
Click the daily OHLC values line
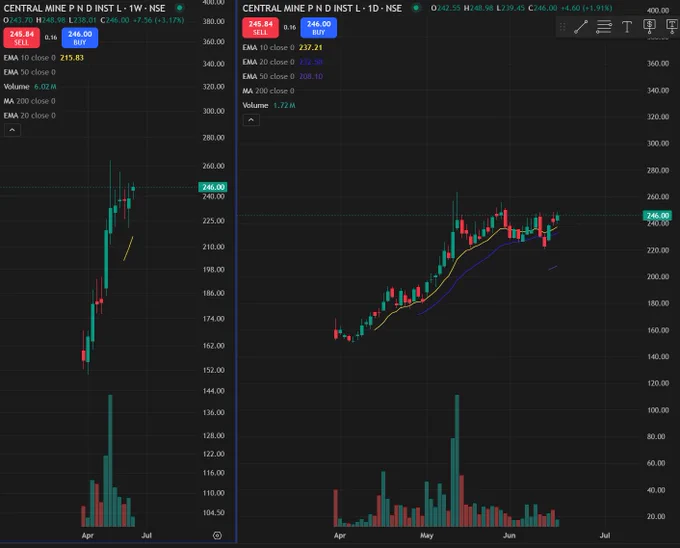click(x=522, y=8)
